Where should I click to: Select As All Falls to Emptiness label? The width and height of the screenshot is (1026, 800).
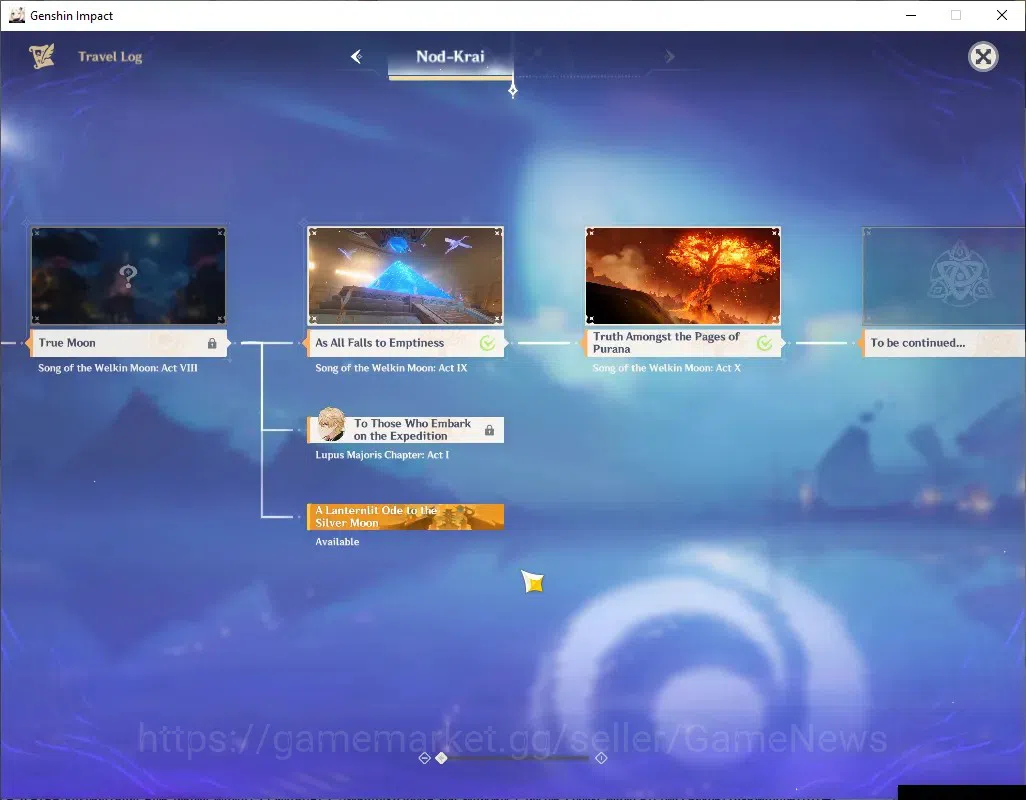pyautogui.click(x=406, y=343)
